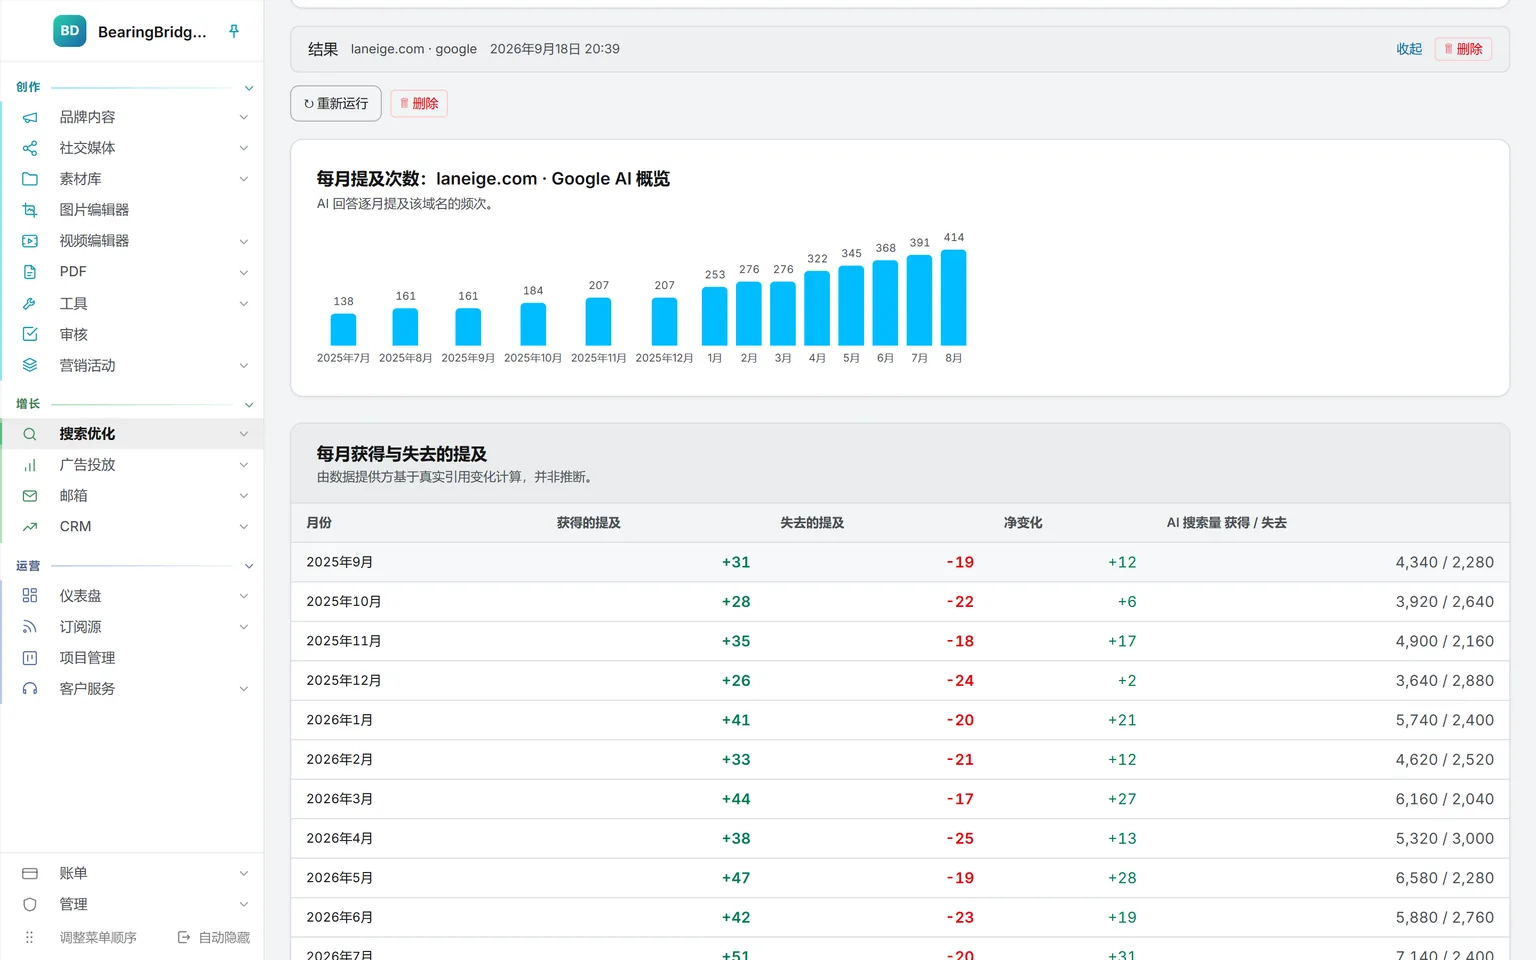Click the 搜索优化 magnifier icon
Viewport: 1536px width, 960px height.
pyautogui.click(x=30, y=434)
